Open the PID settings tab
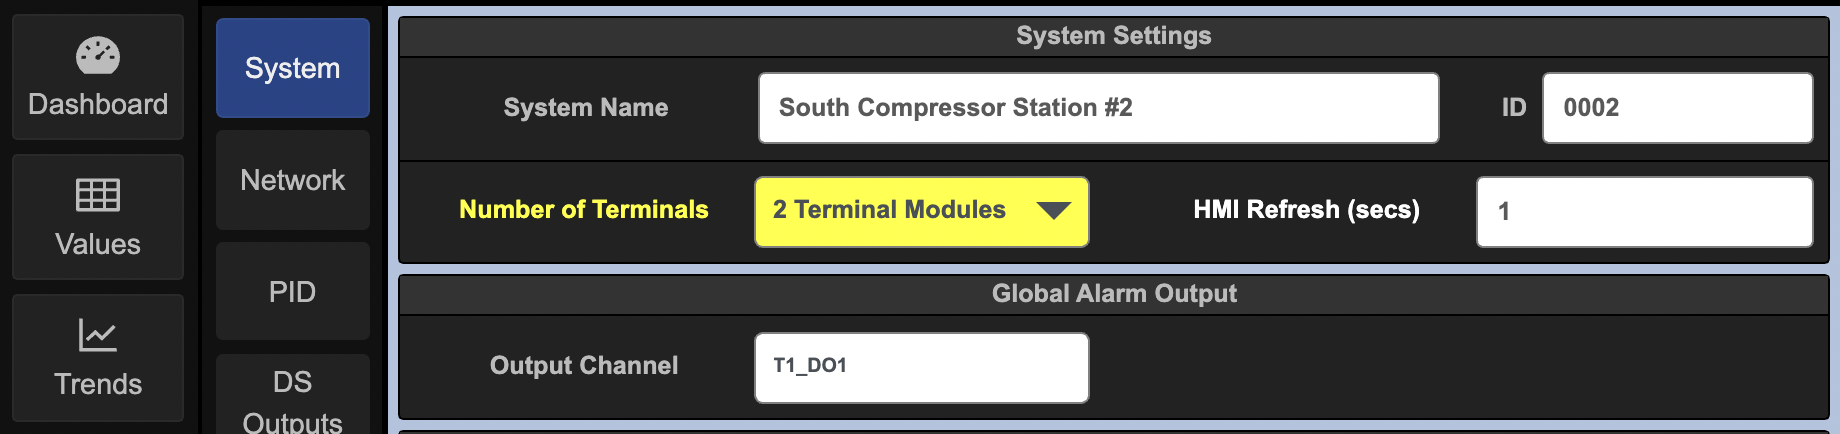This screenshot has height=434, width=1840. [292, 292]
